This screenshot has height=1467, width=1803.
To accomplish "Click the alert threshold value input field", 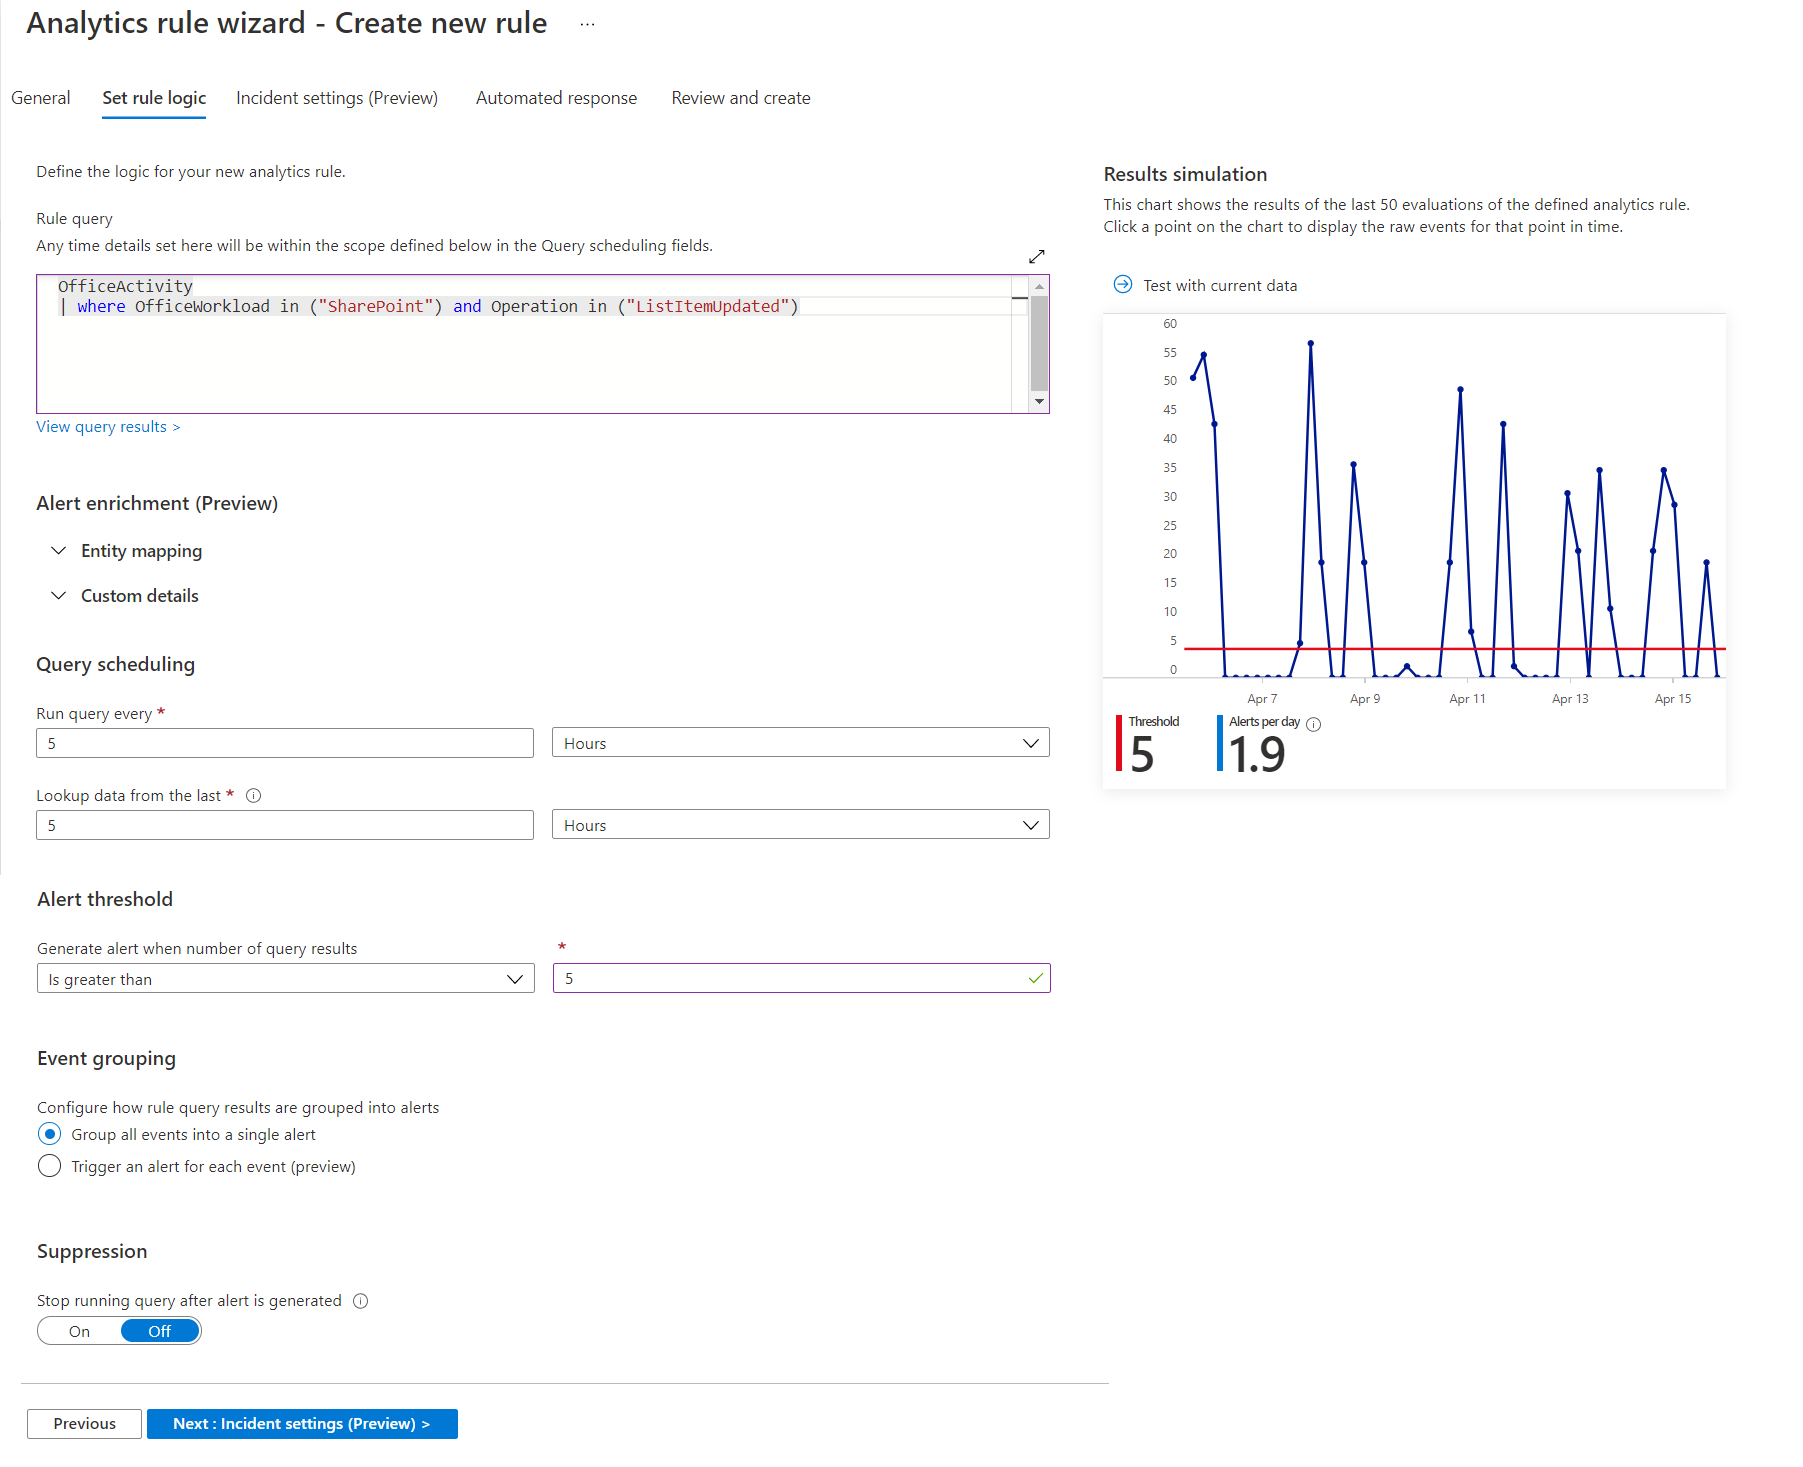I will tap(790, 979).
